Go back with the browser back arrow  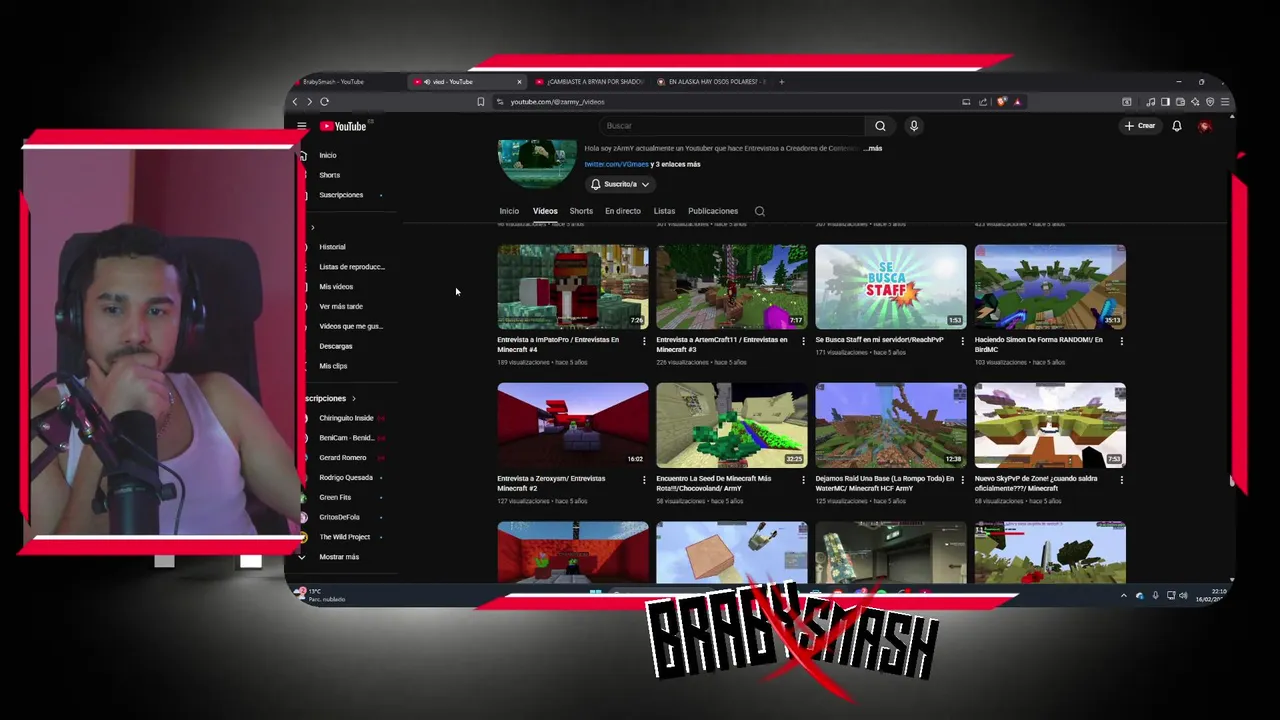pos(295,101)
